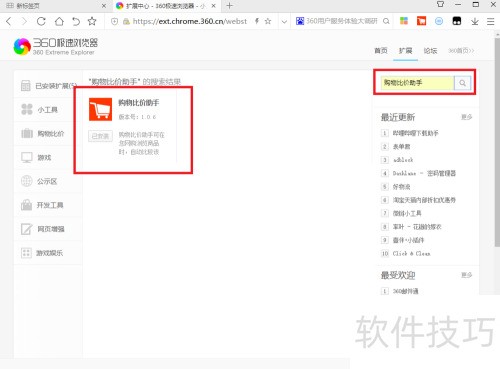This screenshot has height=369, width=500.
Task: Open Dashlane - 密码管理器 entry
Action: click(x=424, y=173)
